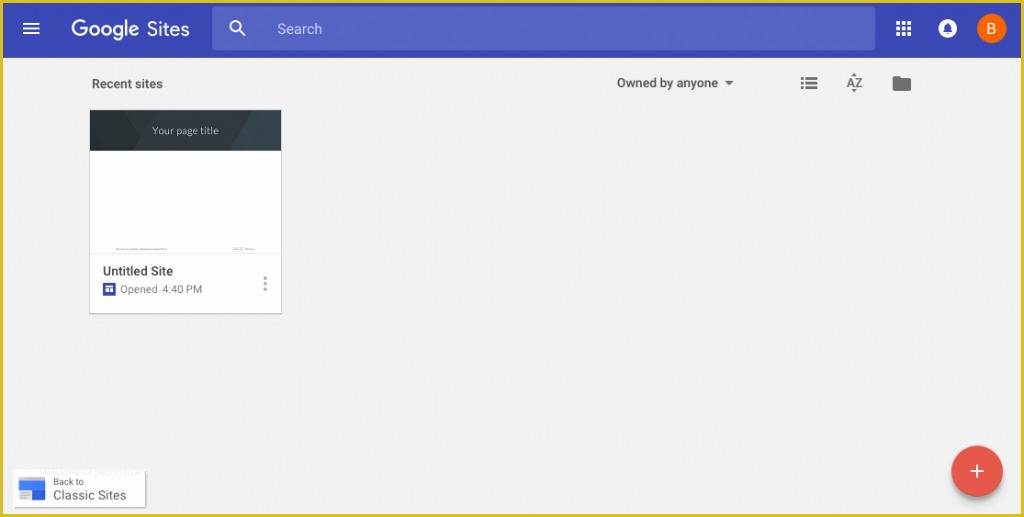Click the magnifier search icon
The width and height of the screenshot is (1024, 517).
click(238, 28)
